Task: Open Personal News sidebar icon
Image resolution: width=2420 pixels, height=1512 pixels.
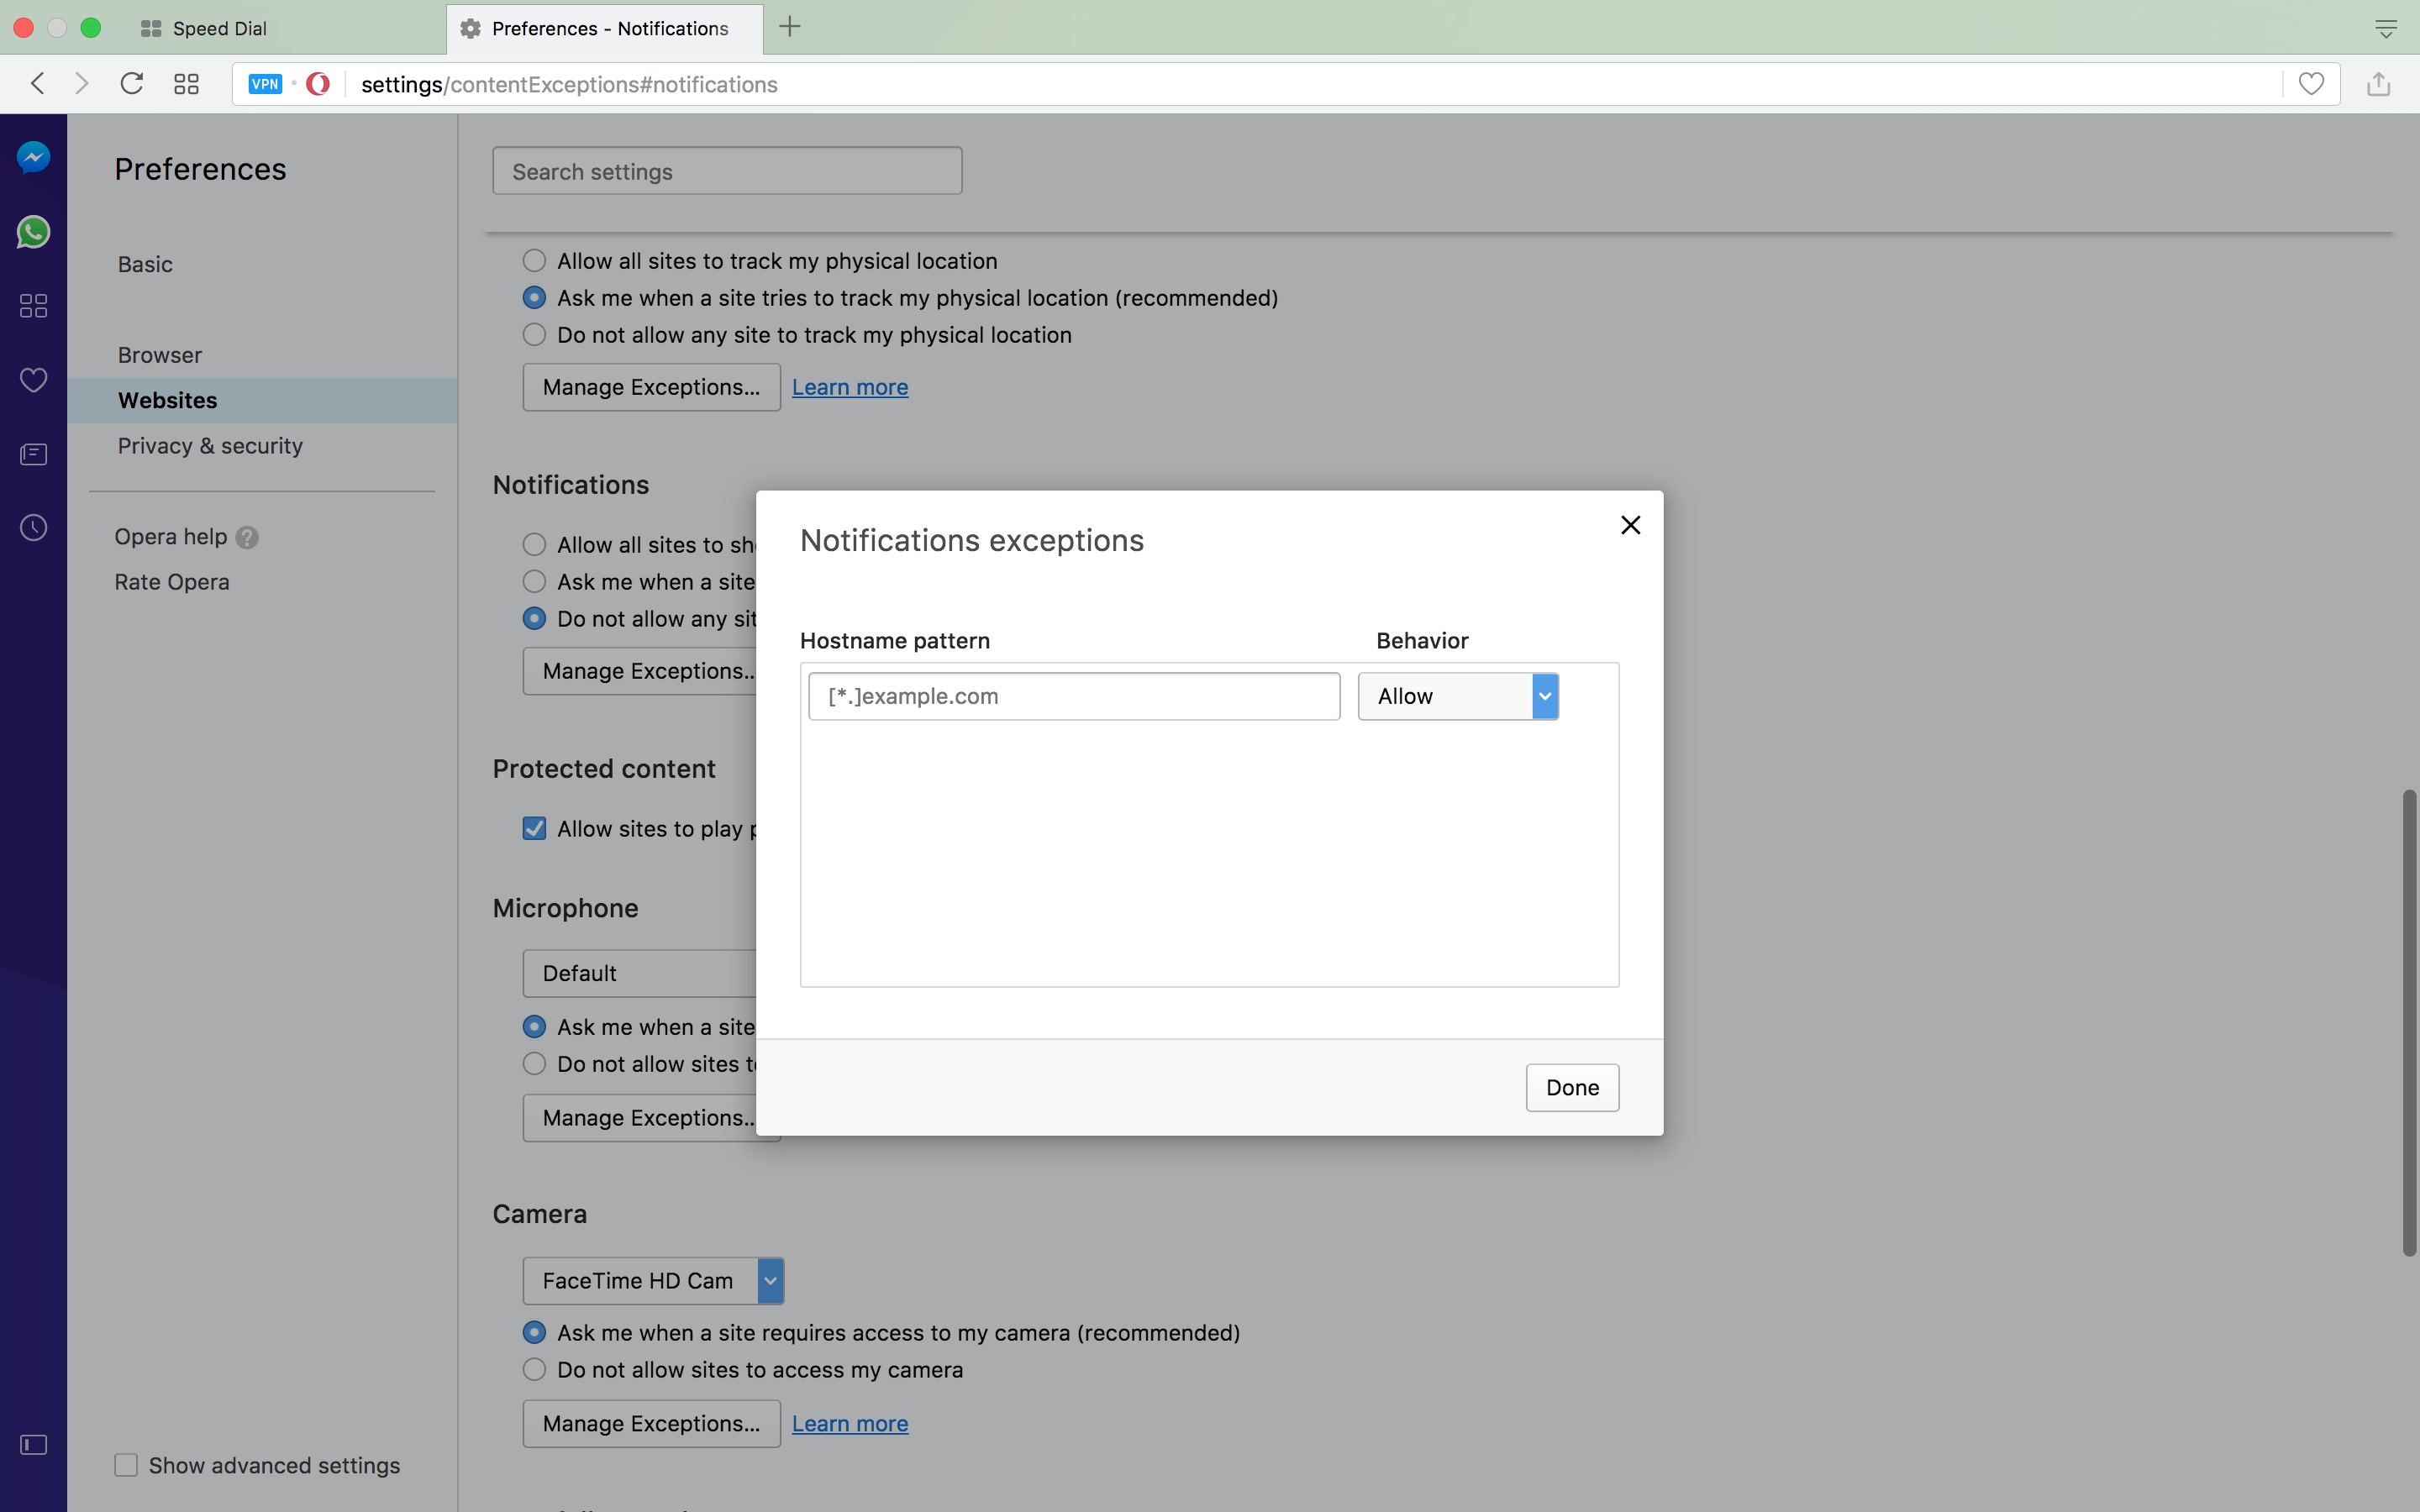Action: click(x=33, y=455)
